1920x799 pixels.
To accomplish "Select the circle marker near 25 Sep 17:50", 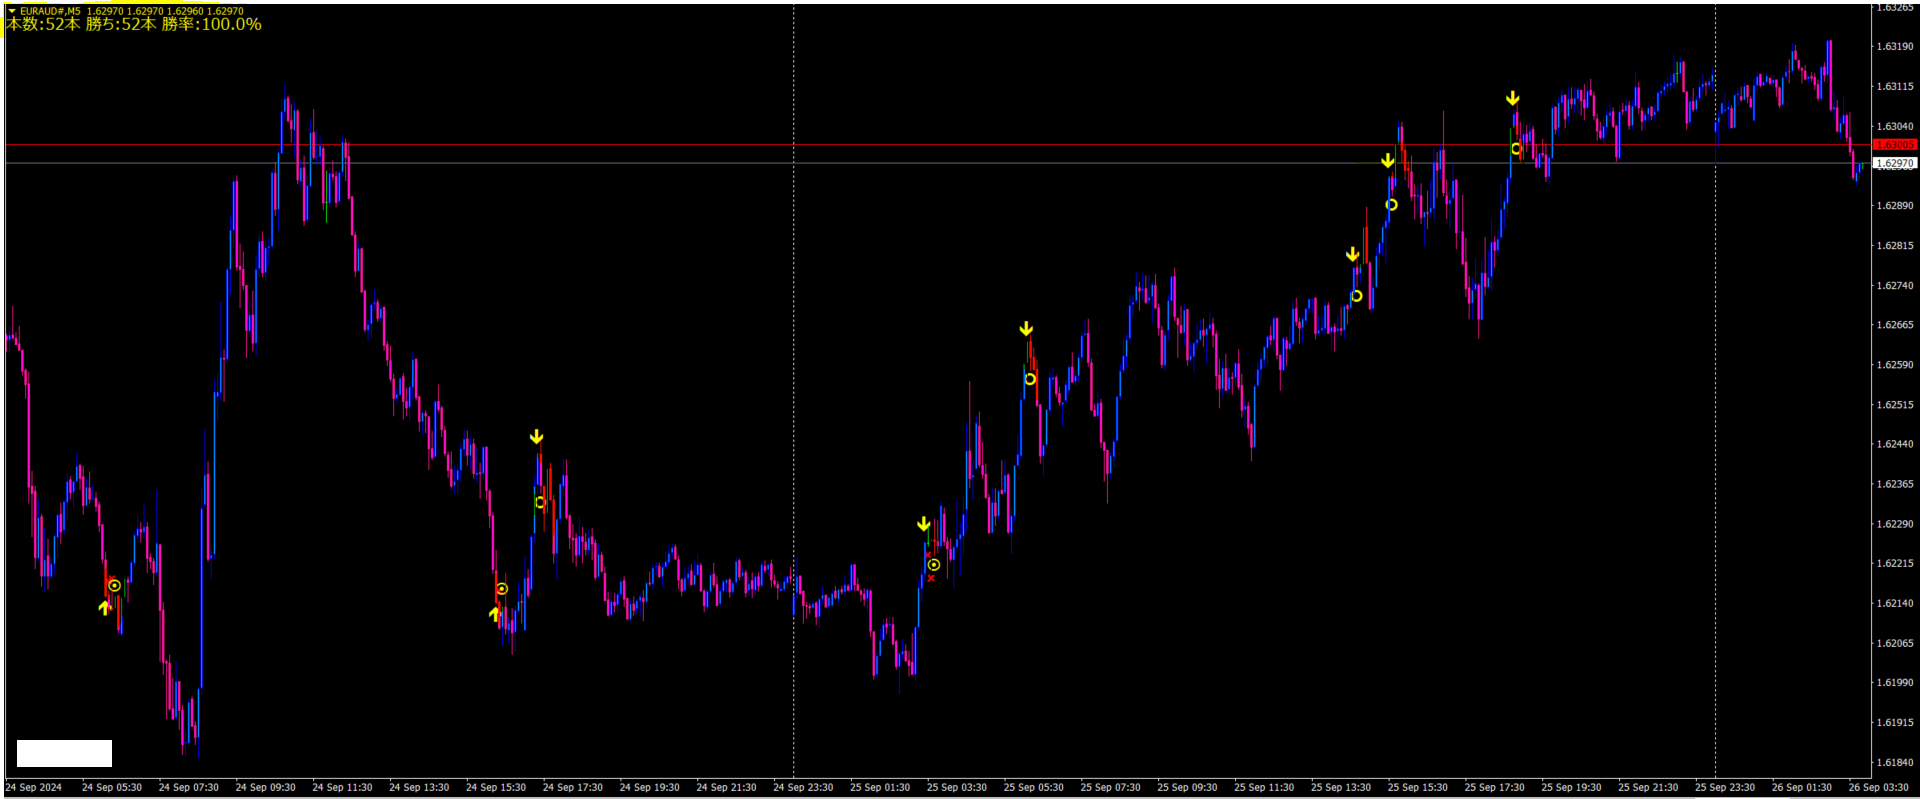I will 1516,149.
